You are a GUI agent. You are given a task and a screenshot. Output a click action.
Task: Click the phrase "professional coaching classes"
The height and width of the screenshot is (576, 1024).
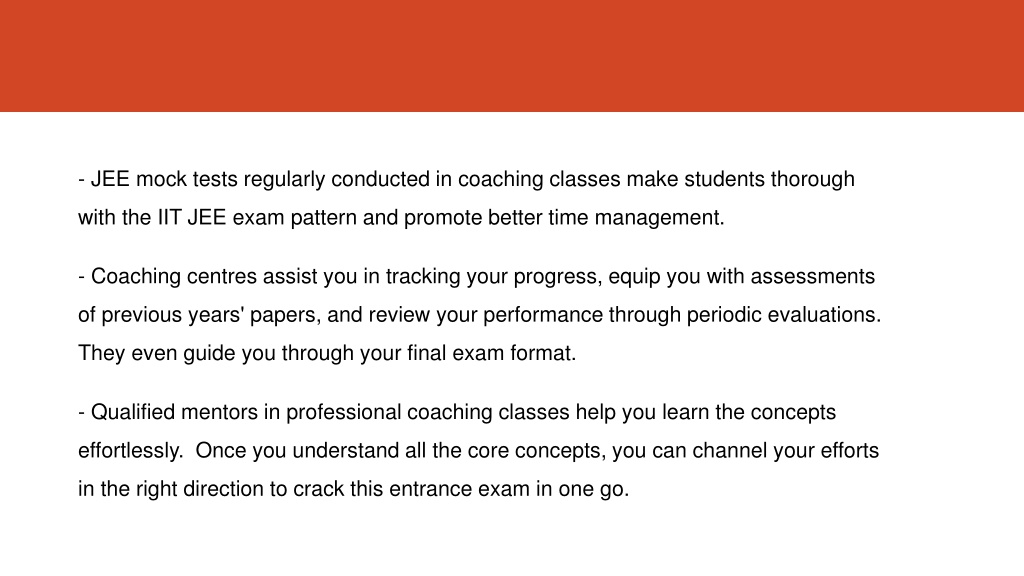click(428, 413)
